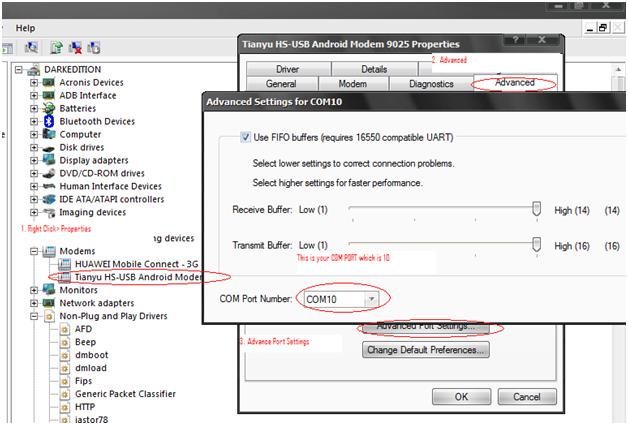Open the COM Port Number dropdown

point(371,299)
